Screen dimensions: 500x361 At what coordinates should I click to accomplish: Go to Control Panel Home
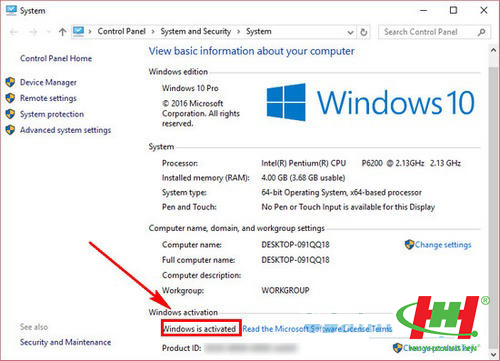coord(56,58)
